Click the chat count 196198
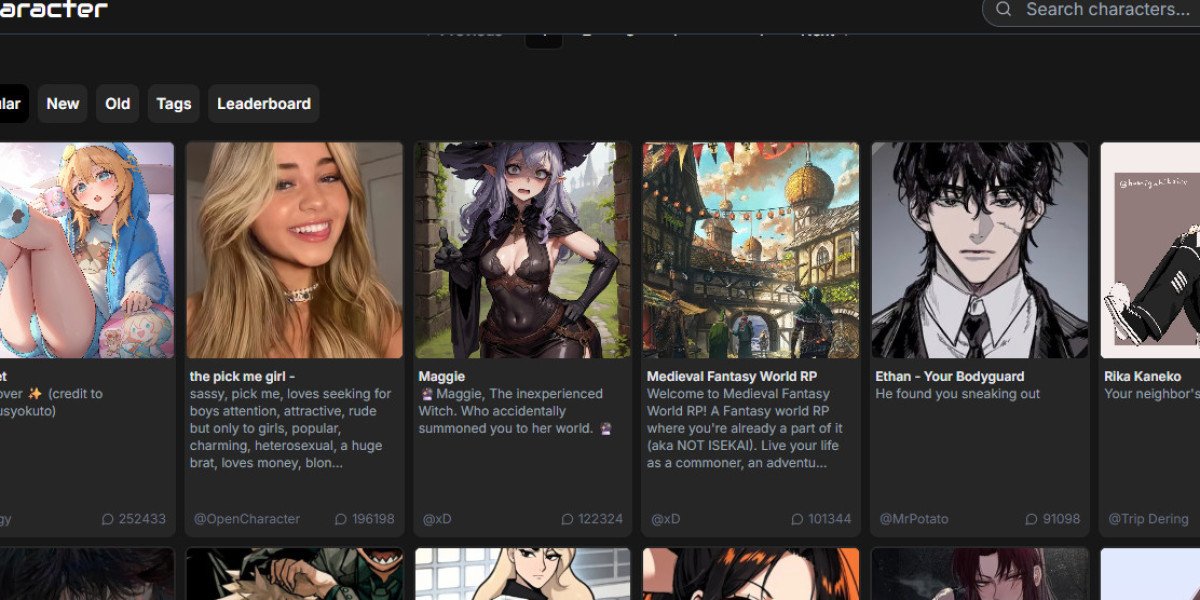The image size is (1200, 600). pyautogui.click(x=373, y=520)
